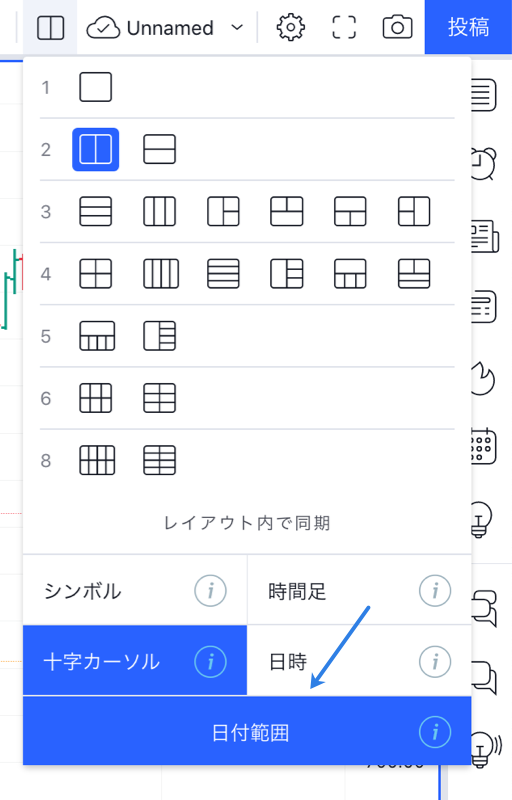Choose the six-chart 3x2 grid layout
Image resolution: width=512 pixels, height=800 pixels.
coord(95,398)
